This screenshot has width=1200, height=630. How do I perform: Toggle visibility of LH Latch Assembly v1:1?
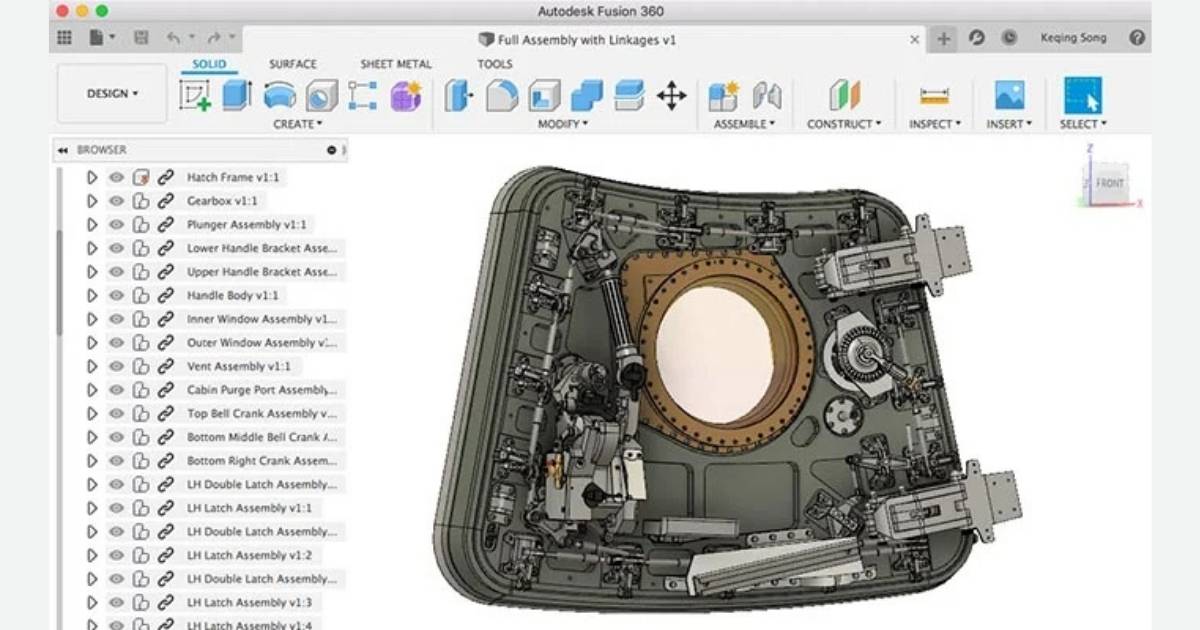pyautogui.click(x=116, y=508)
